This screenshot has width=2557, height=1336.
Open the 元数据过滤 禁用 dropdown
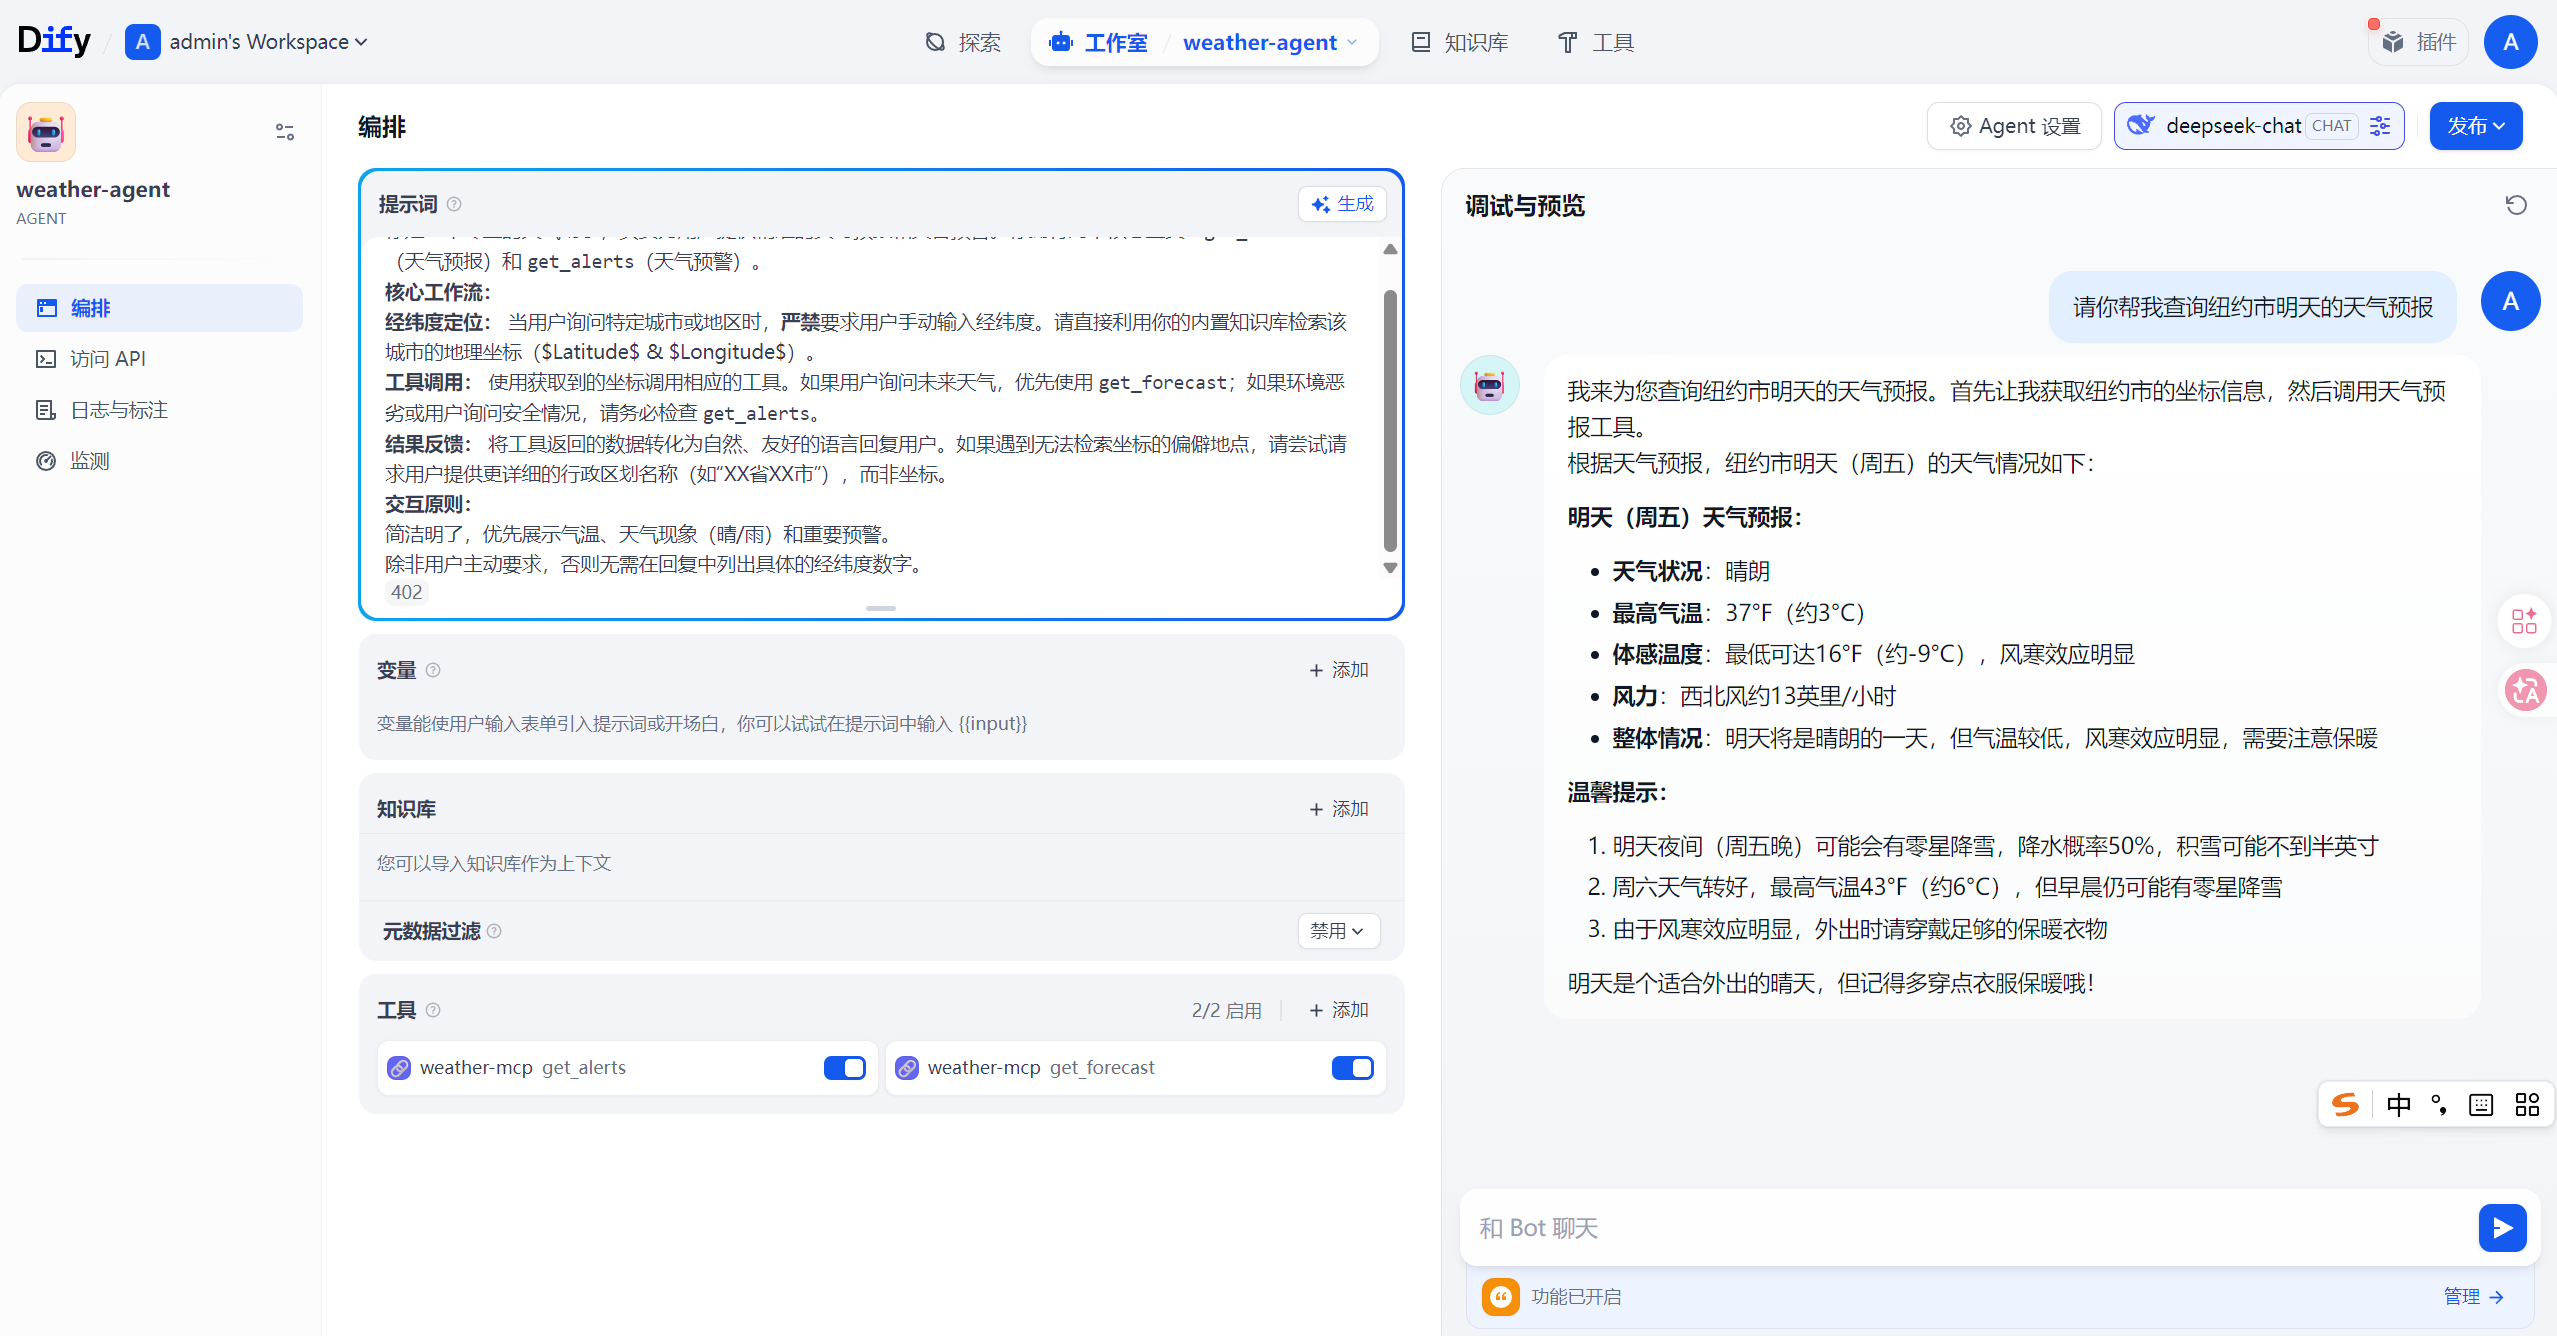(1338, 931)
